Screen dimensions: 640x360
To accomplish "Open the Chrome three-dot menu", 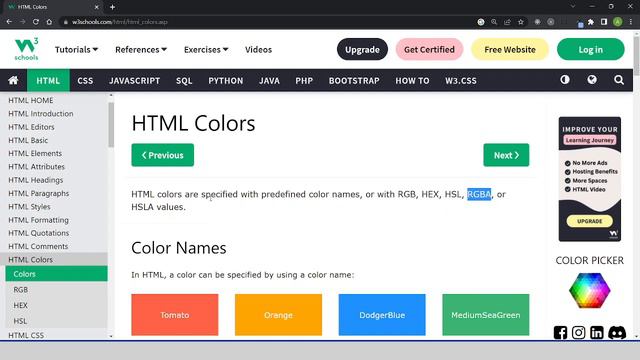I will [x=631, y=22].
